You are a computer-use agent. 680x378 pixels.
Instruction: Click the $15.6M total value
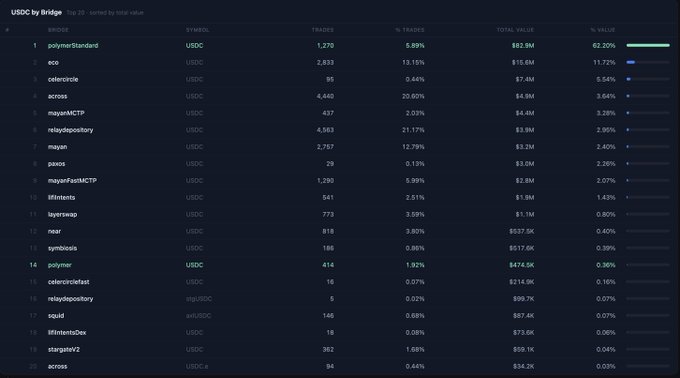[523, 62]
